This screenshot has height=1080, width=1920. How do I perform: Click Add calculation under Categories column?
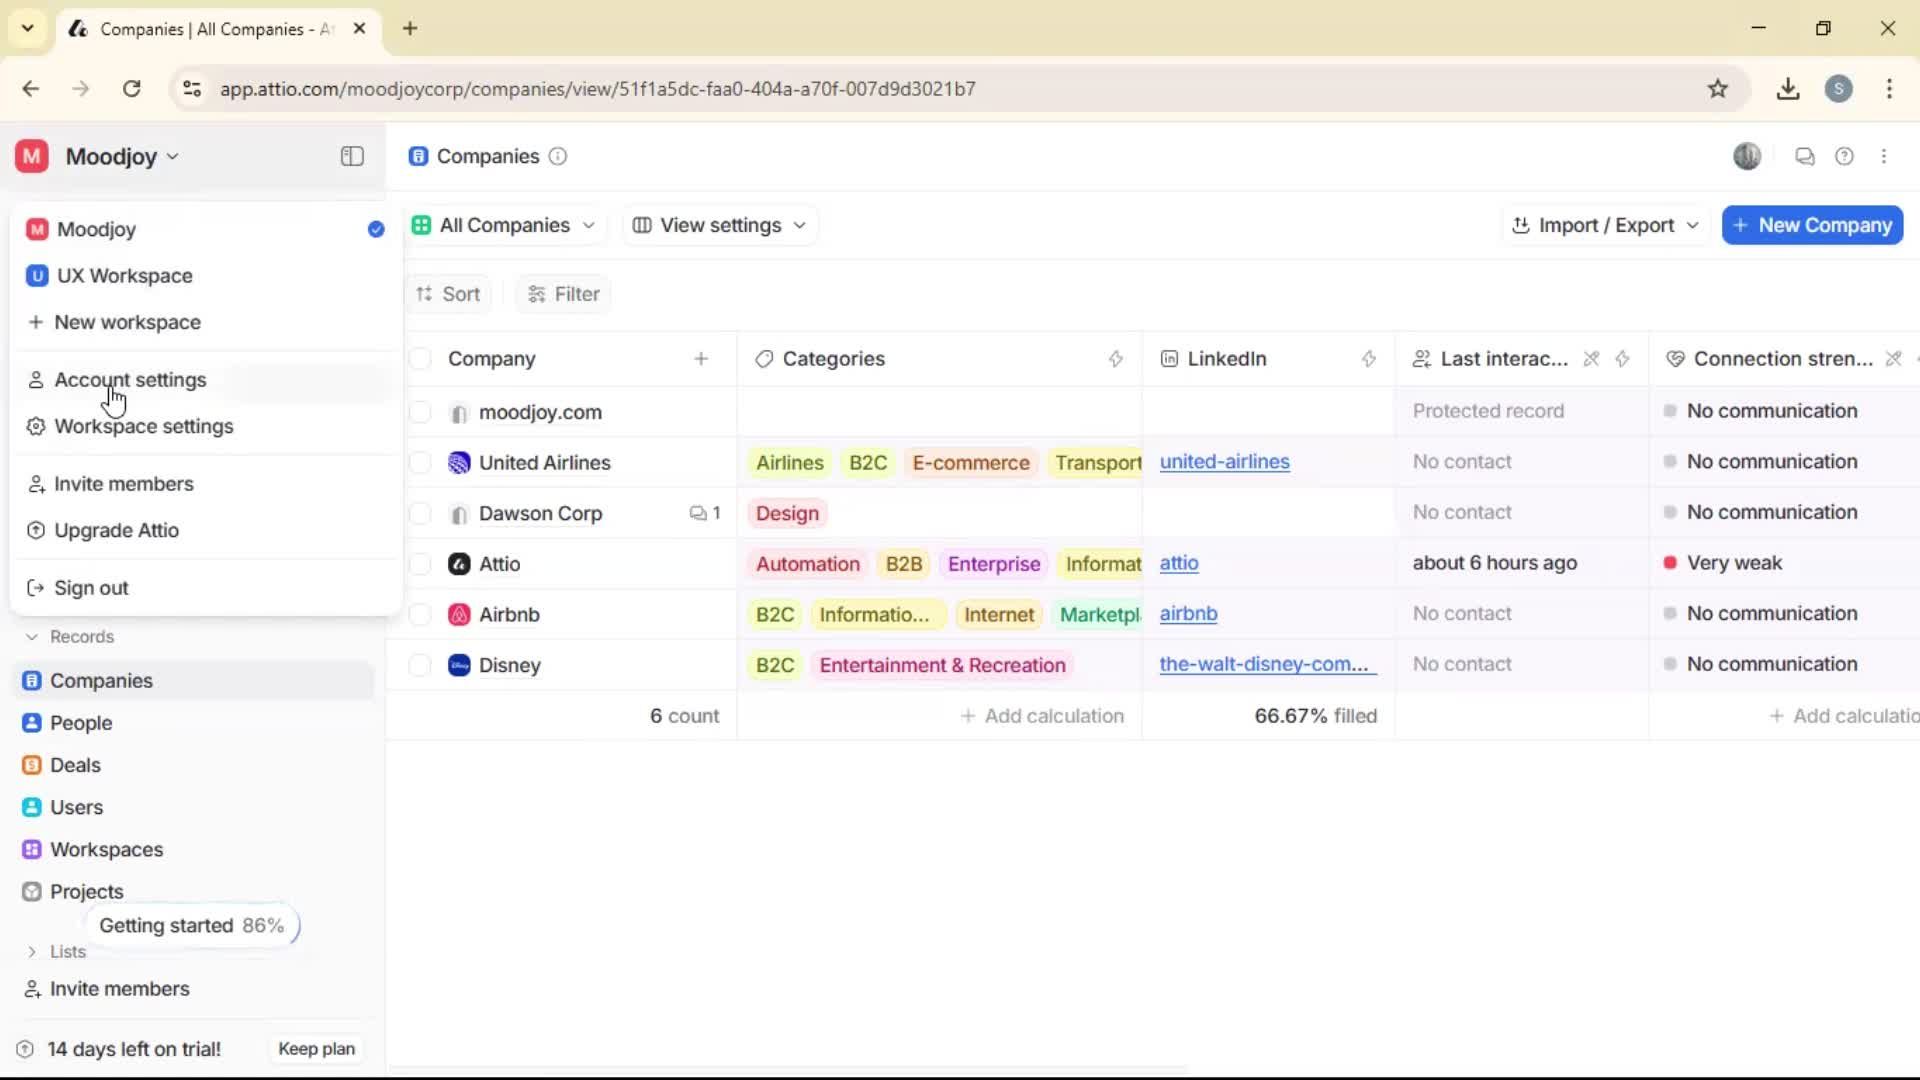[1042, 716]
